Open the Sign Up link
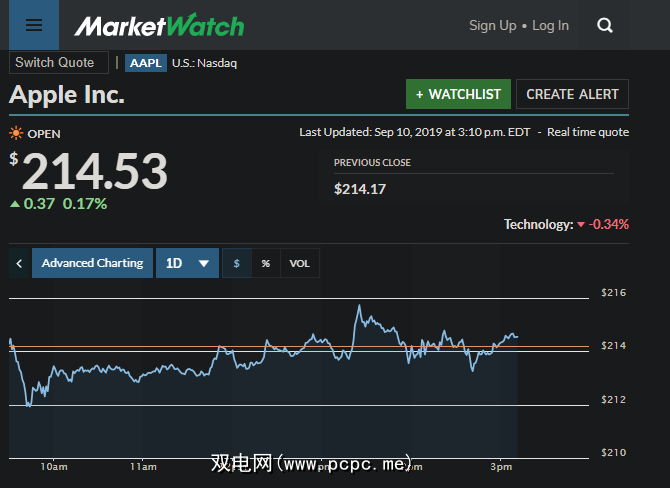 pyautogui.click(x=492, y=25)
